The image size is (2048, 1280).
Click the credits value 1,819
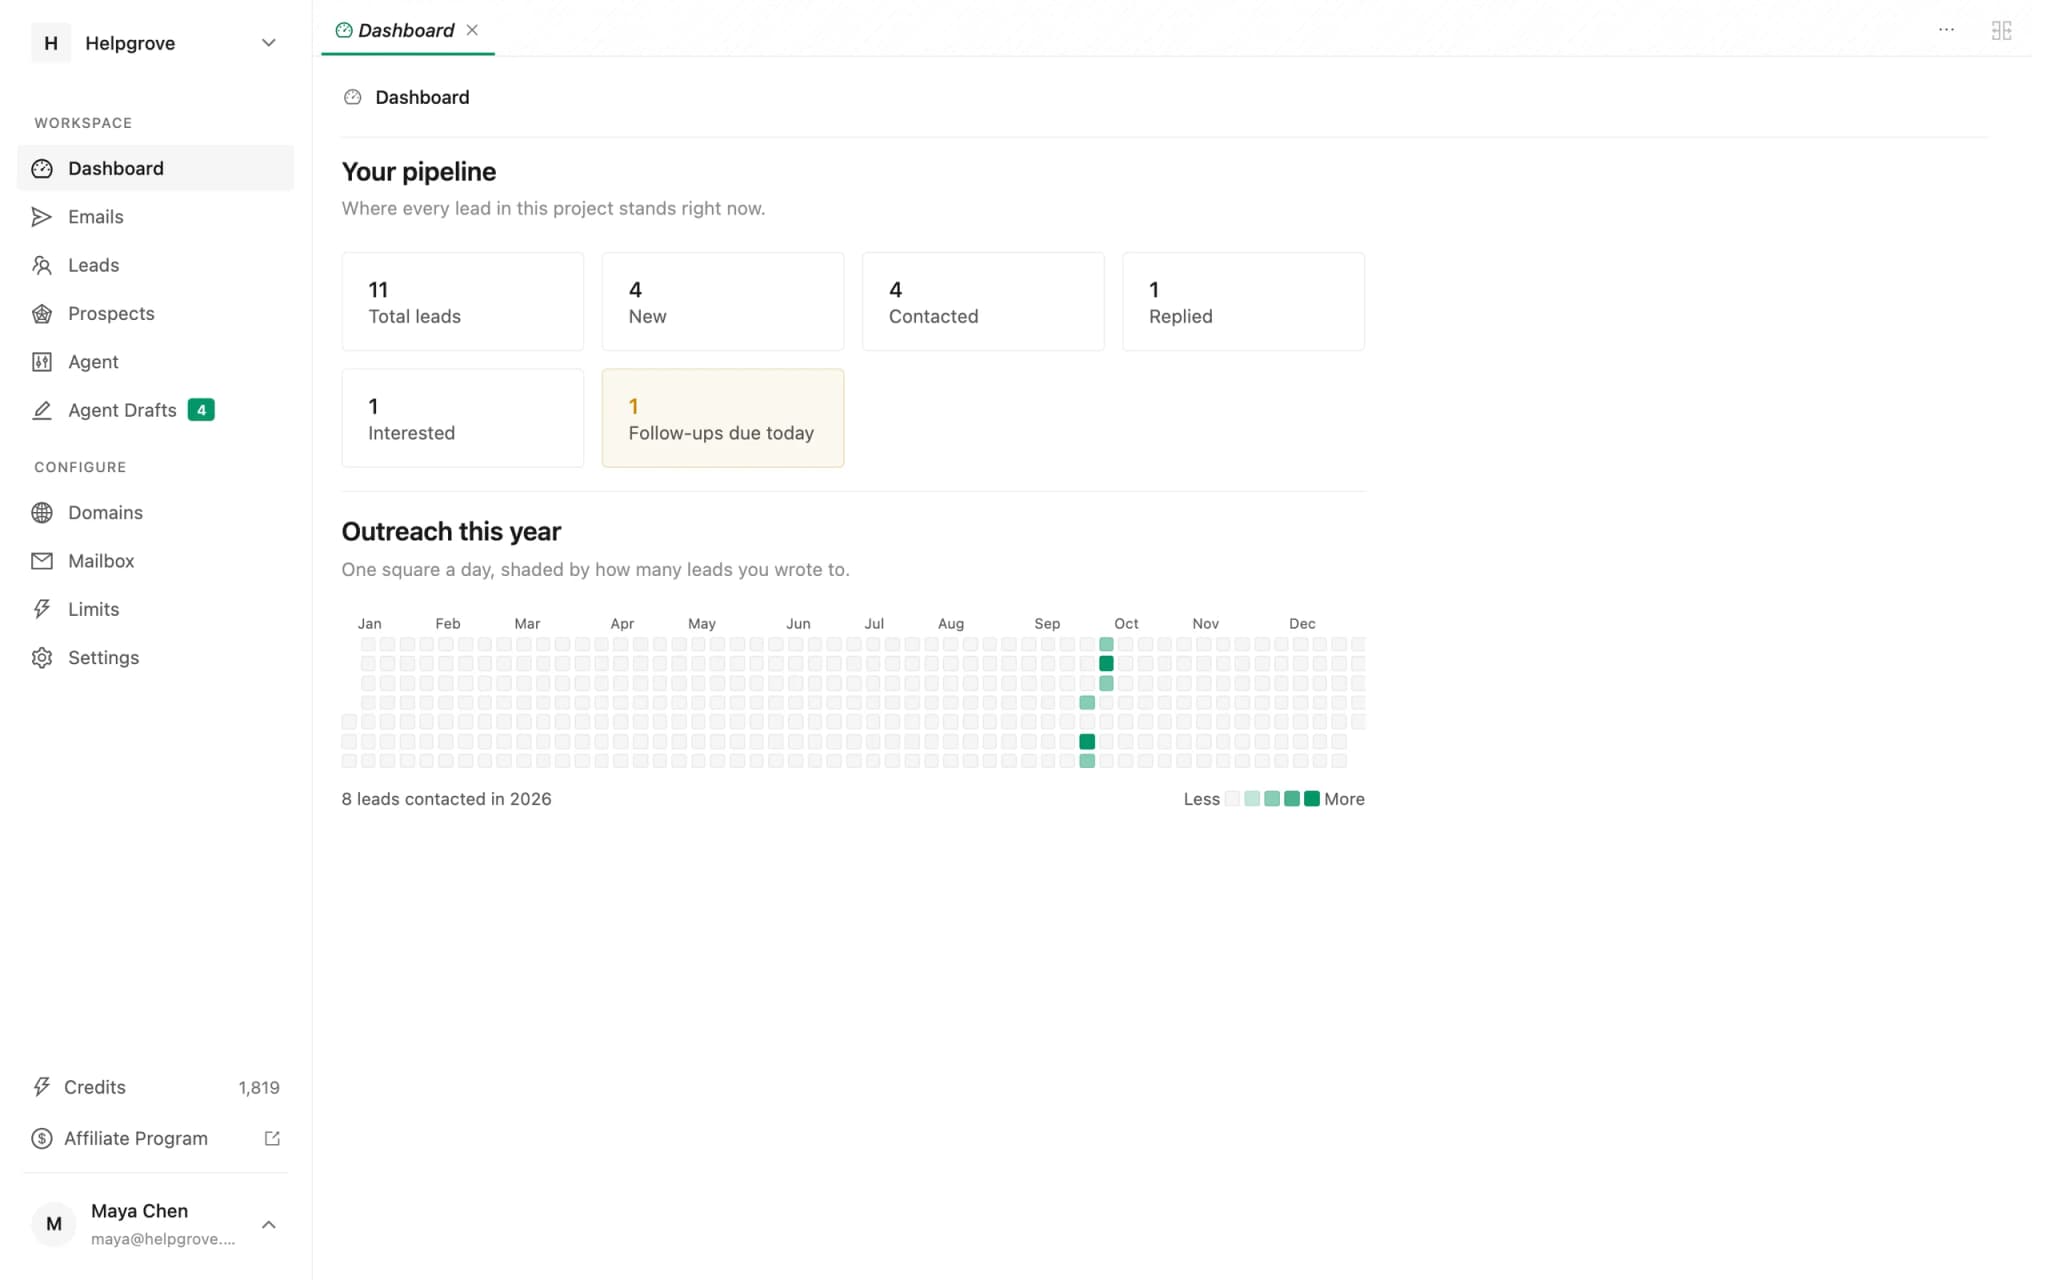pos(259,1088)
